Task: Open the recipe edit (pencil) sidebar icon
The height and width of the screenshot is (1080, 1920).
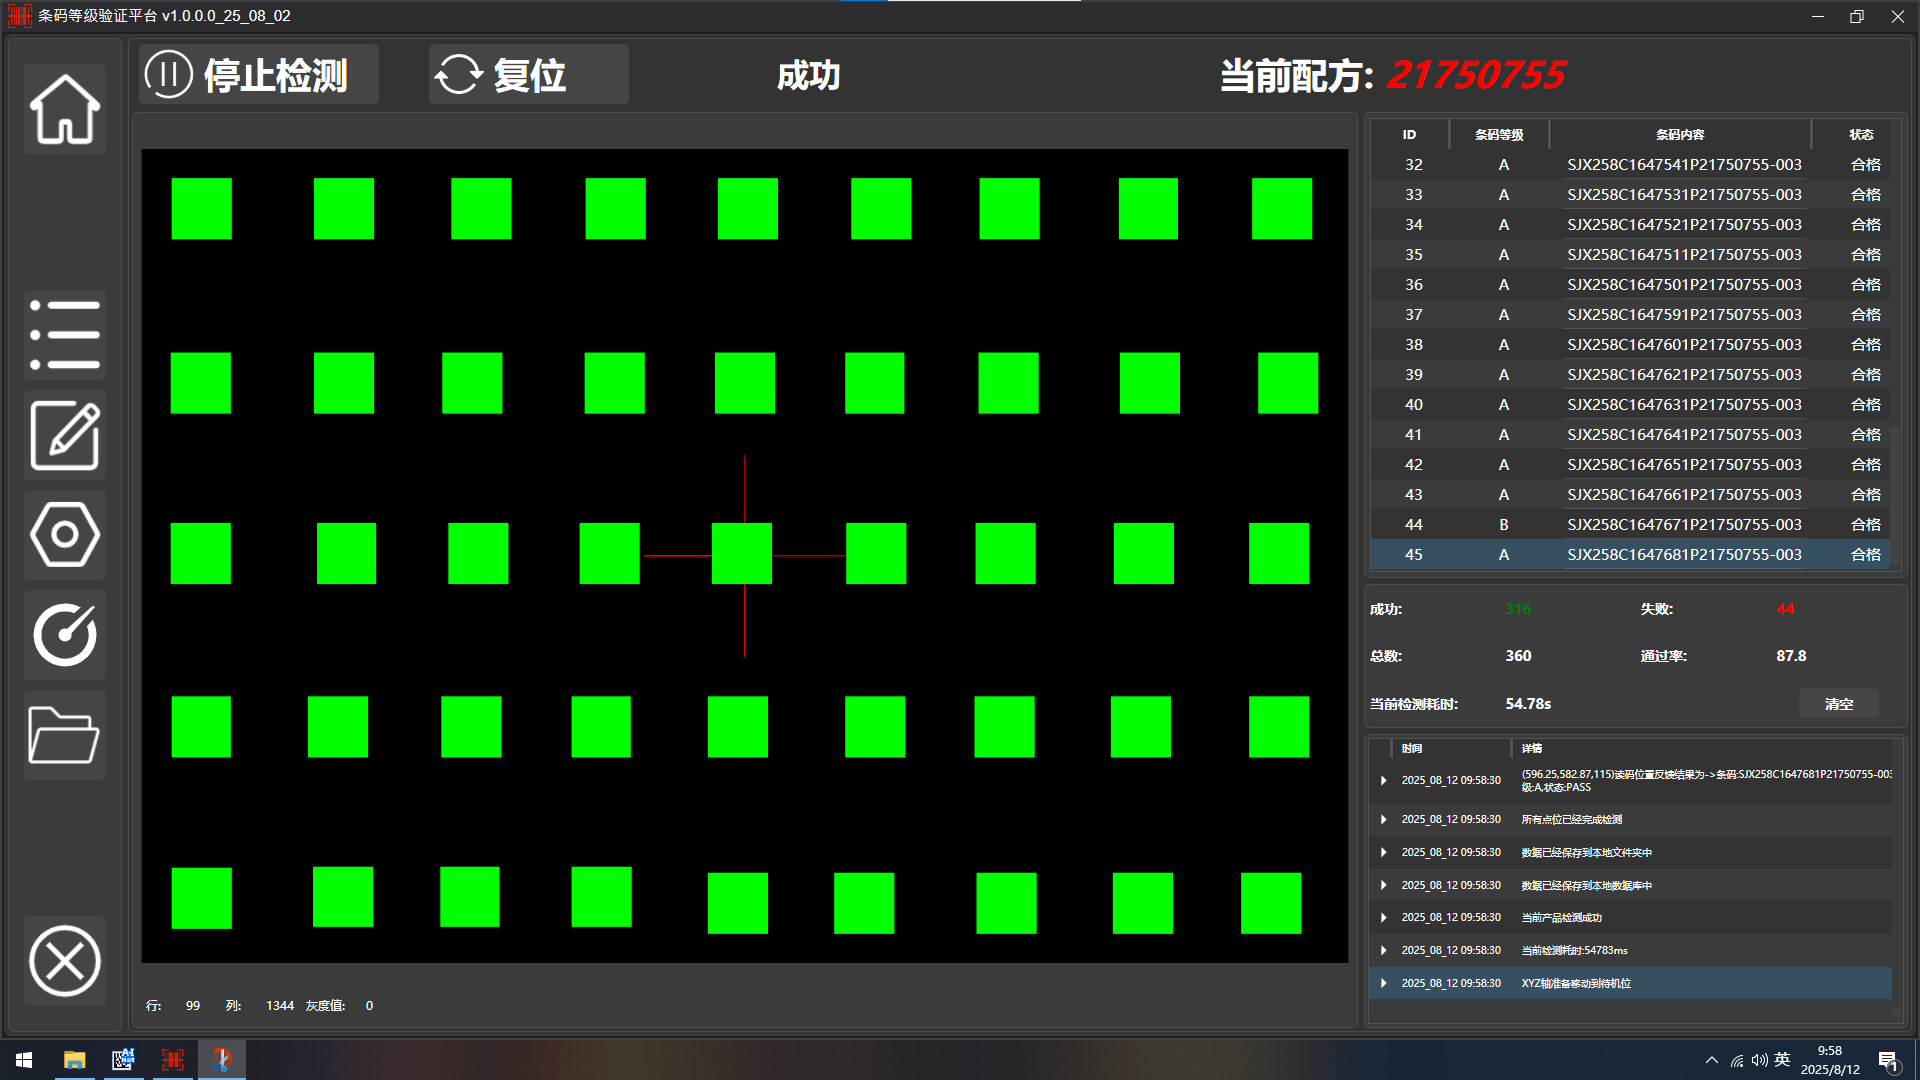Action: coord(64,435)
